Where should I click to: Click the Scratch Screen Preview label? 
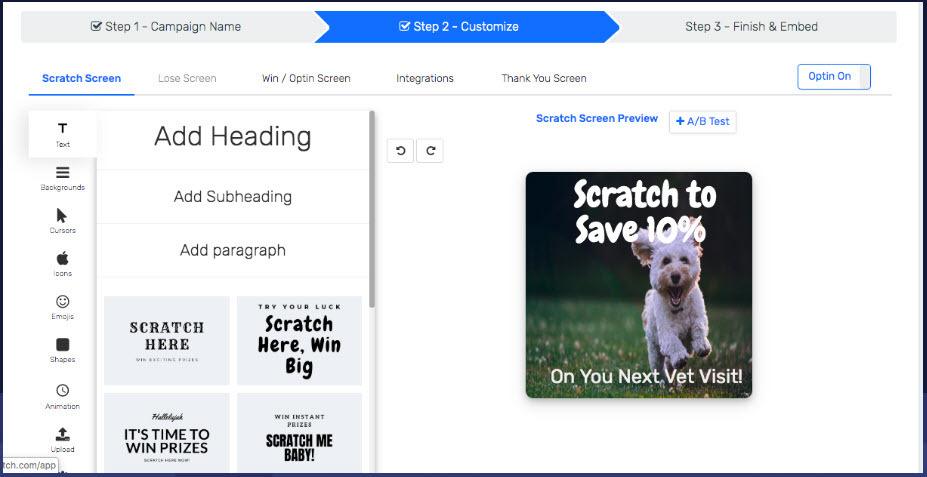point(597,118)
